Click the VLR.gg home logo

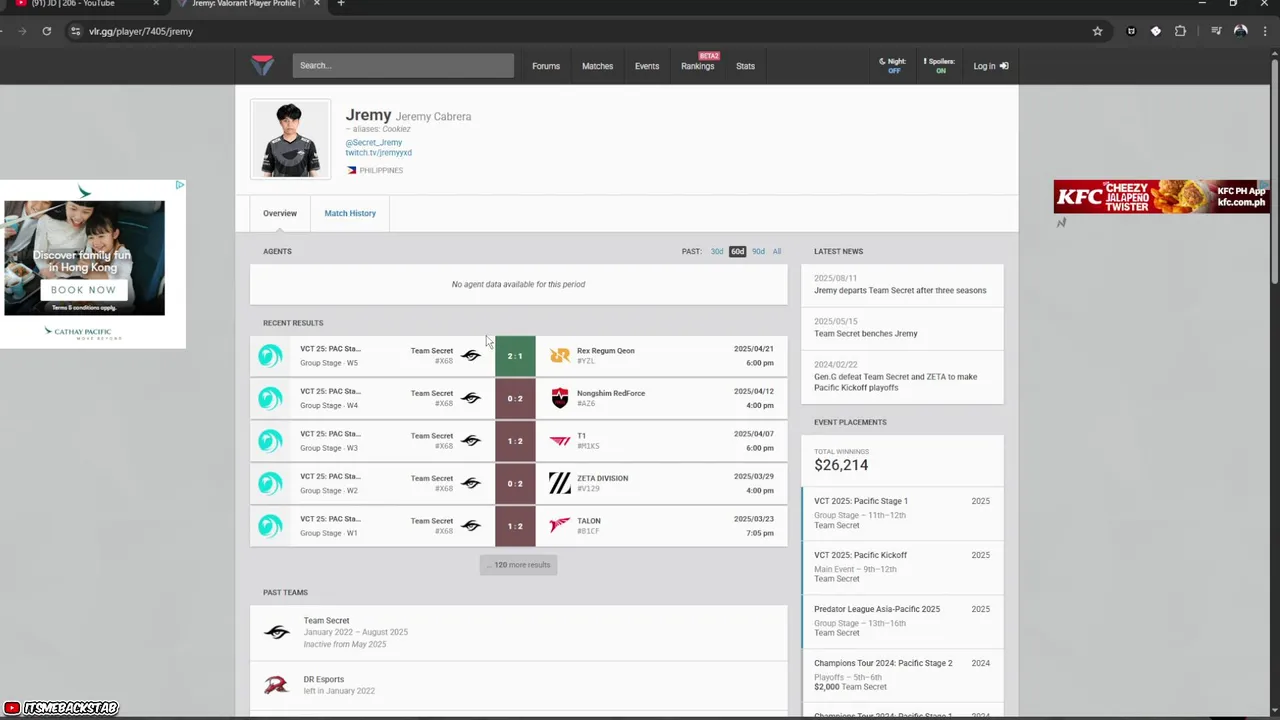click(262, 66)
